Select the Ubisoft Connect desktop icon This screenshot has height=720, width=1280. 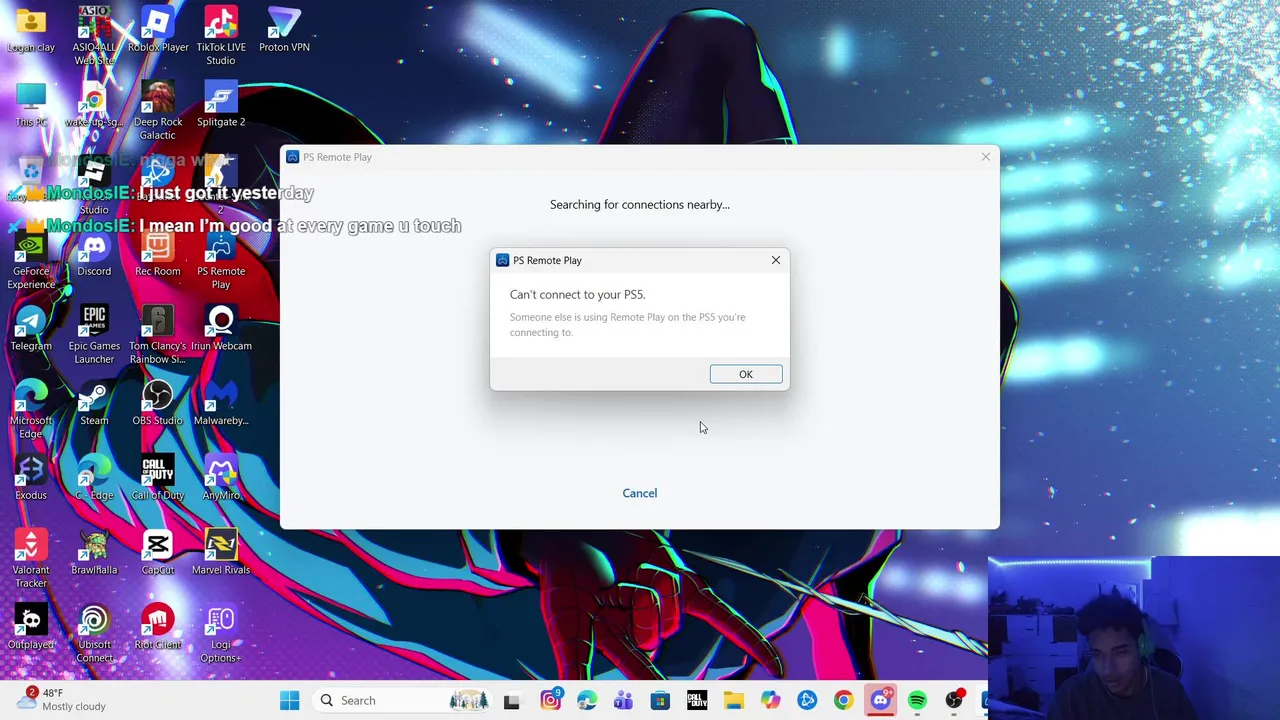coord(94,634)
